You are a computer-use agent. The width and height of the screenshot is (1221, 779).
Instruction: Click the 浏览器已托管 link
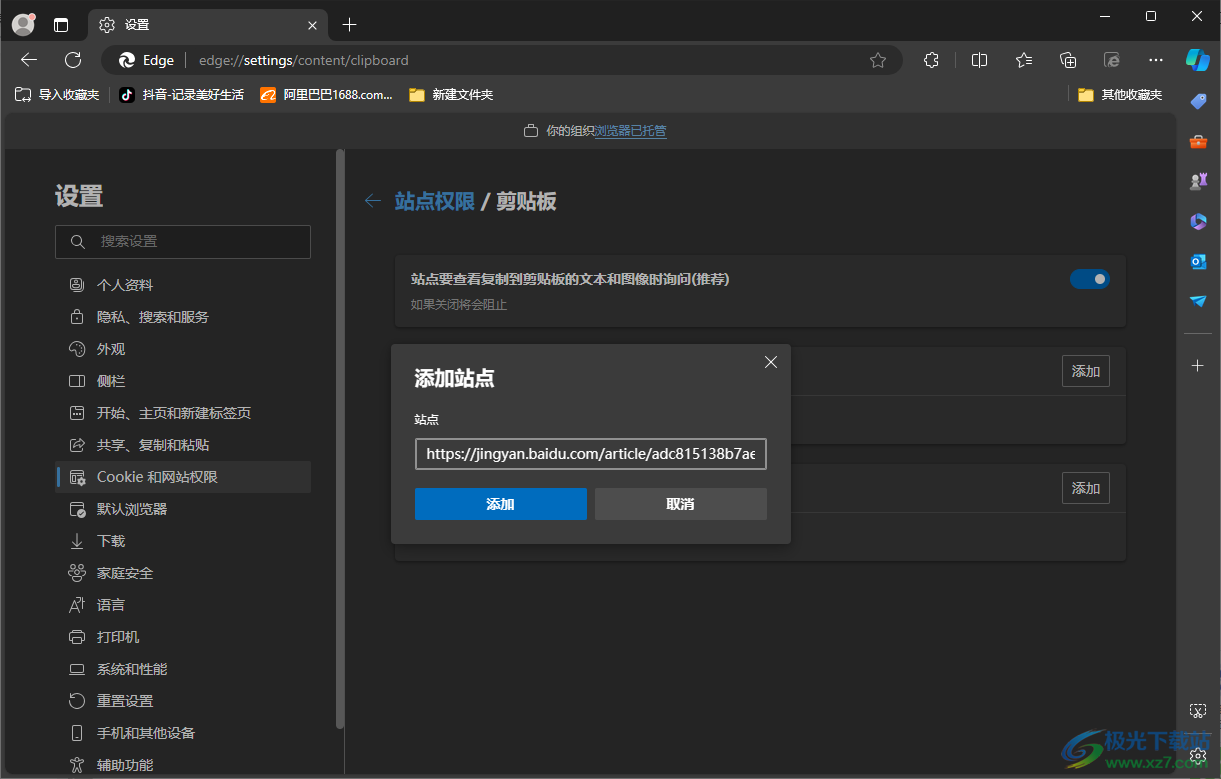(630, 131)
